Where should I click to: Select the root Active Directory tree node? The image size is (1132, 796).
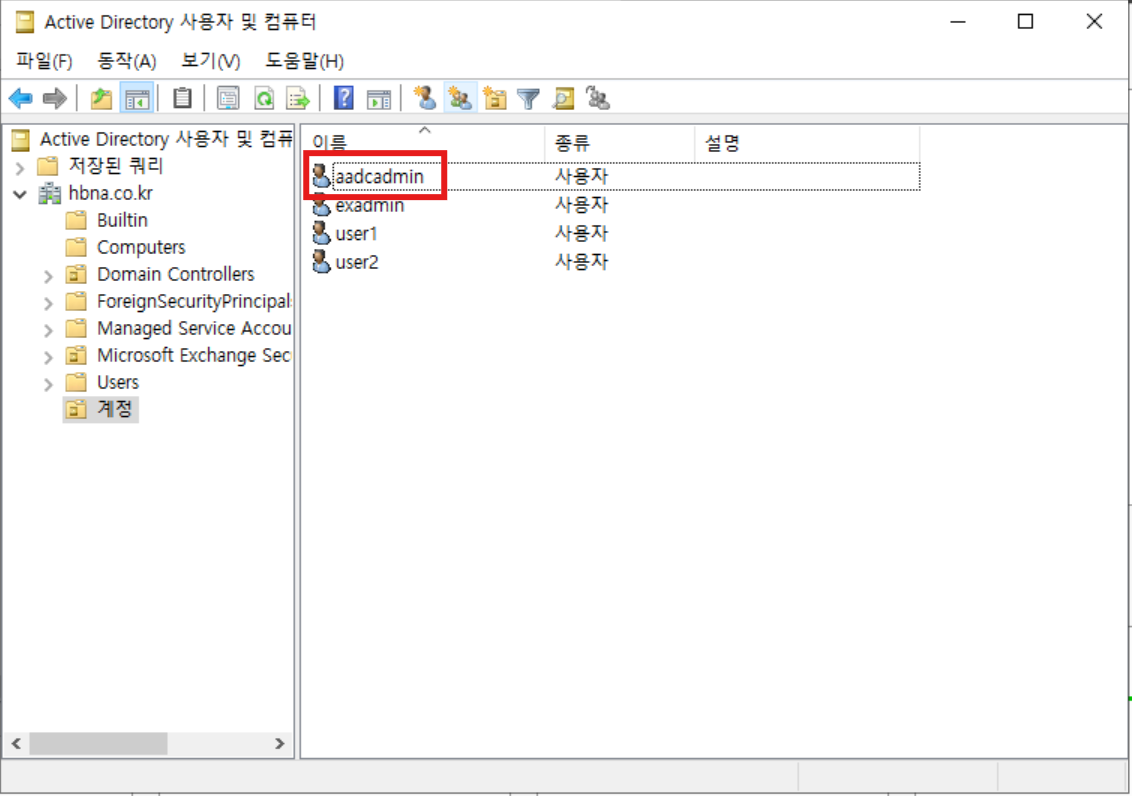click(166, 139)
